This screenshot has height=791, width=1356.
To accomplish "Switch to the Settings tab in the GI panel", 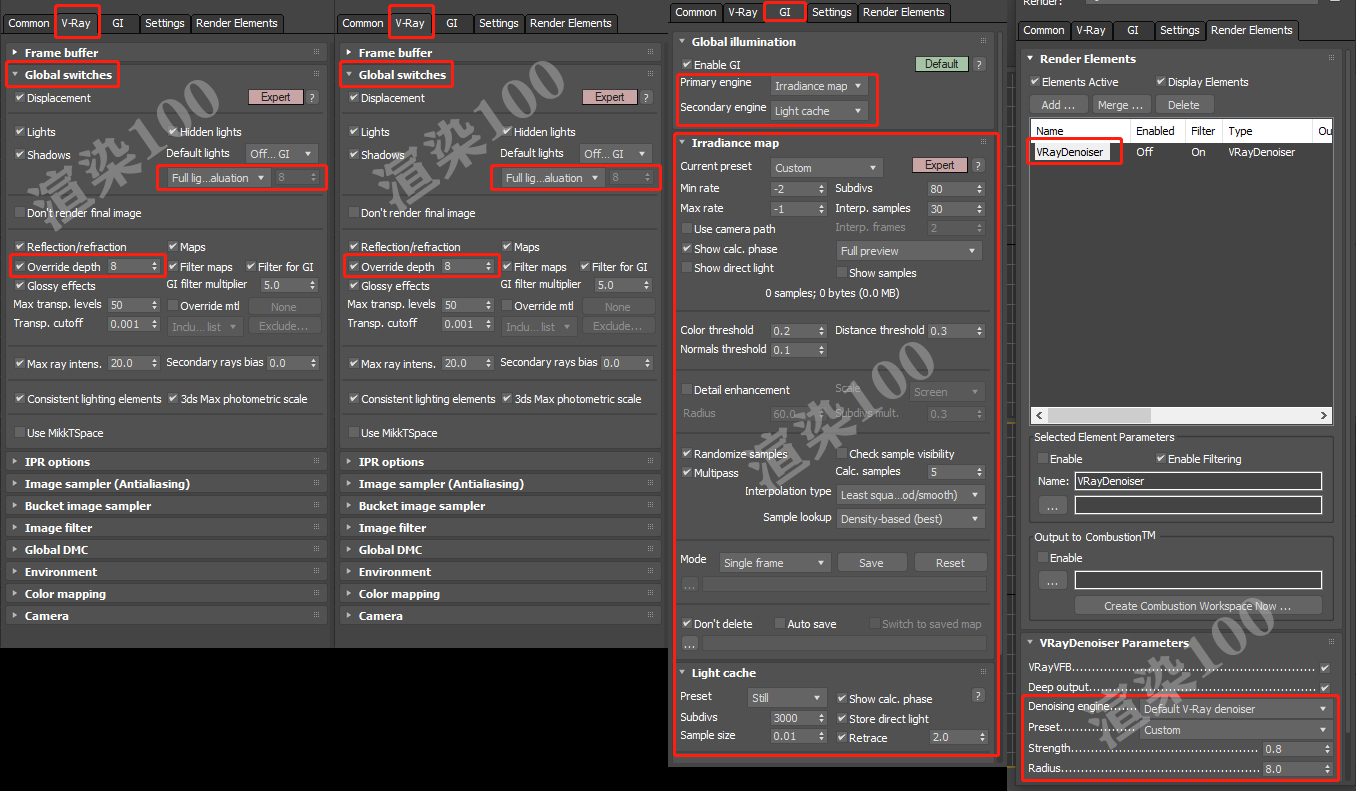I will [831, 12].
